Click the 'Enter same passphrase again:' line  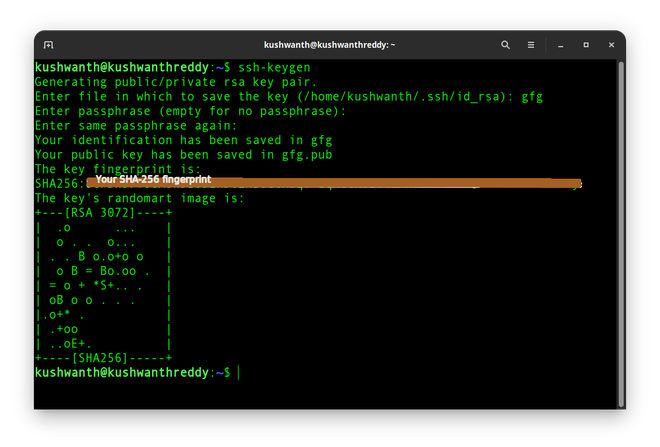[136, 126]
